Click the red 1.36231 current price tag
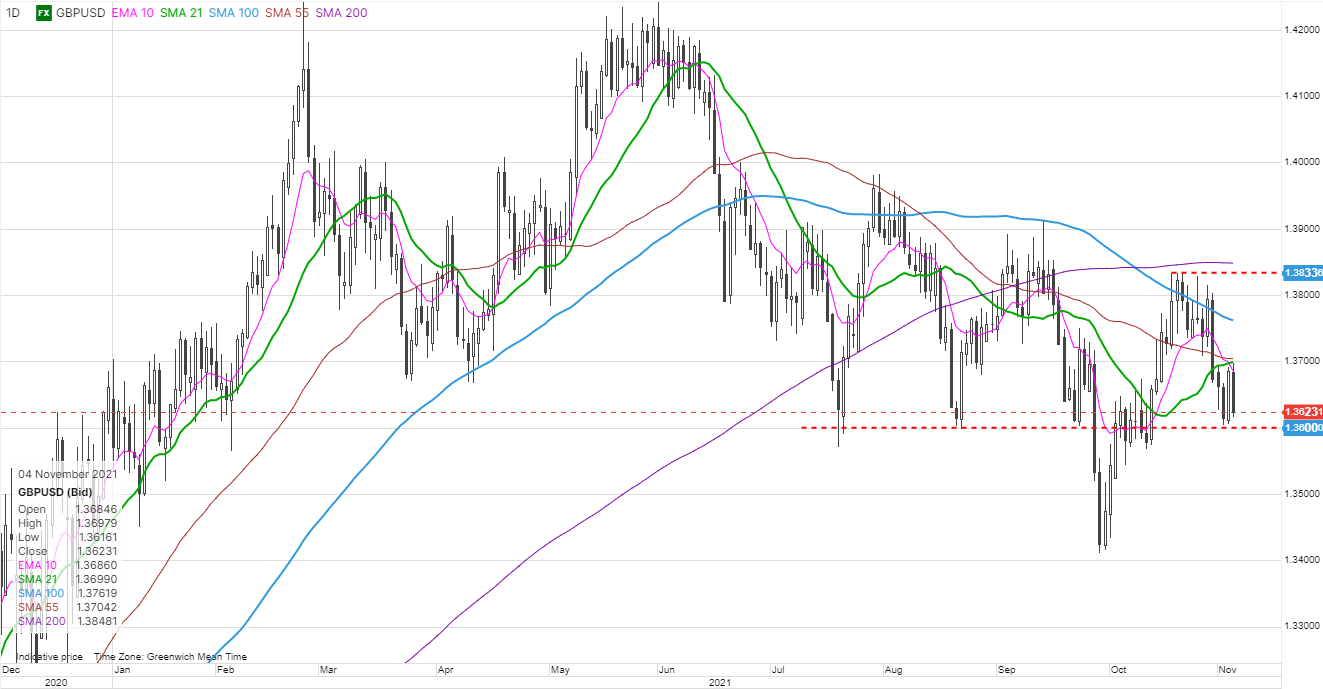1323x689 pixels. (x=1303, y=411)
